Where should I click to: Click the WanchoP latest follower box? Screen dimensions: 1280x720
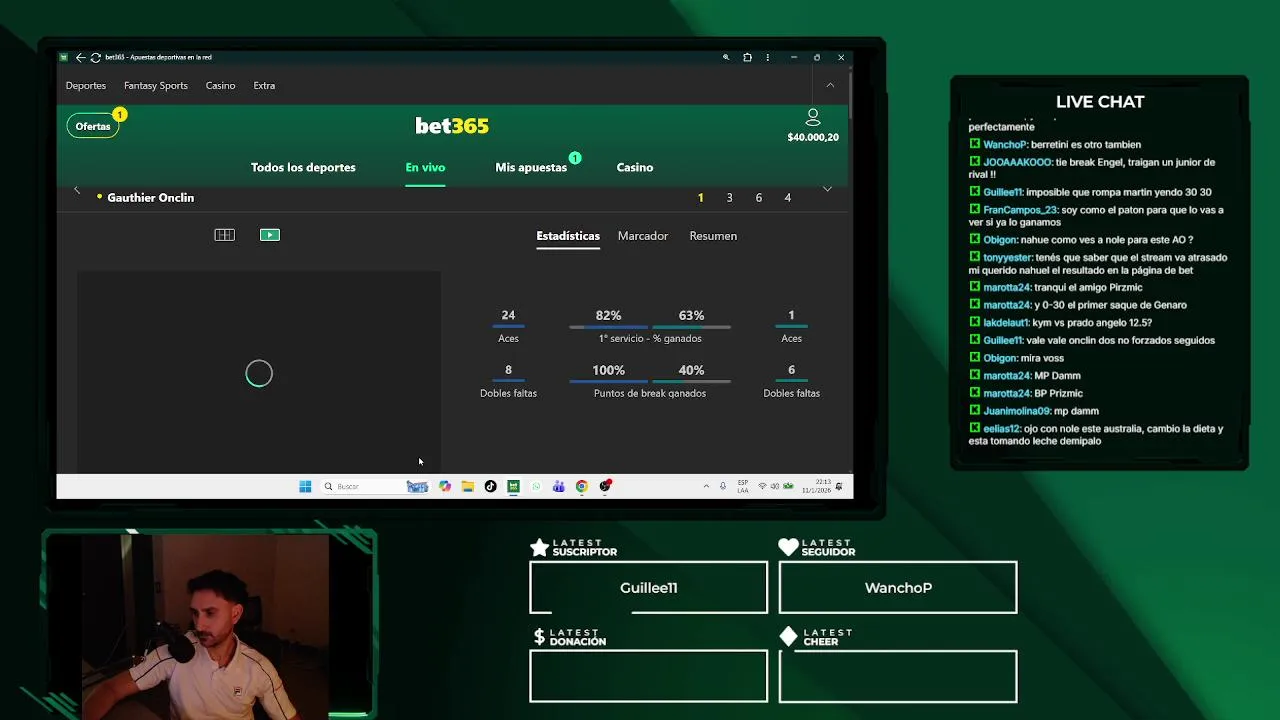click(898, 587)
